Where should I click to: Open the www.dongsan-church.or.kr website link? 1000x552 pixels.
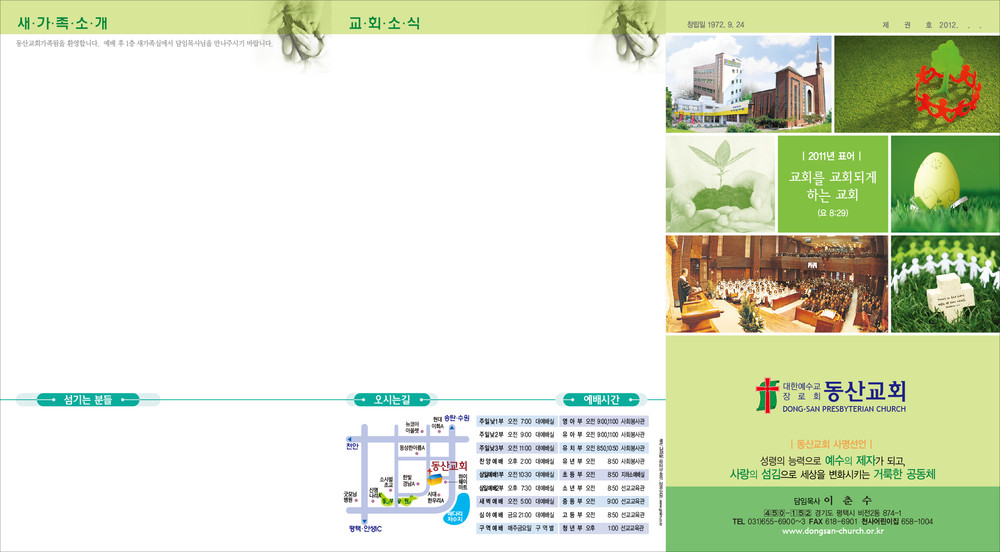(832, 531)
